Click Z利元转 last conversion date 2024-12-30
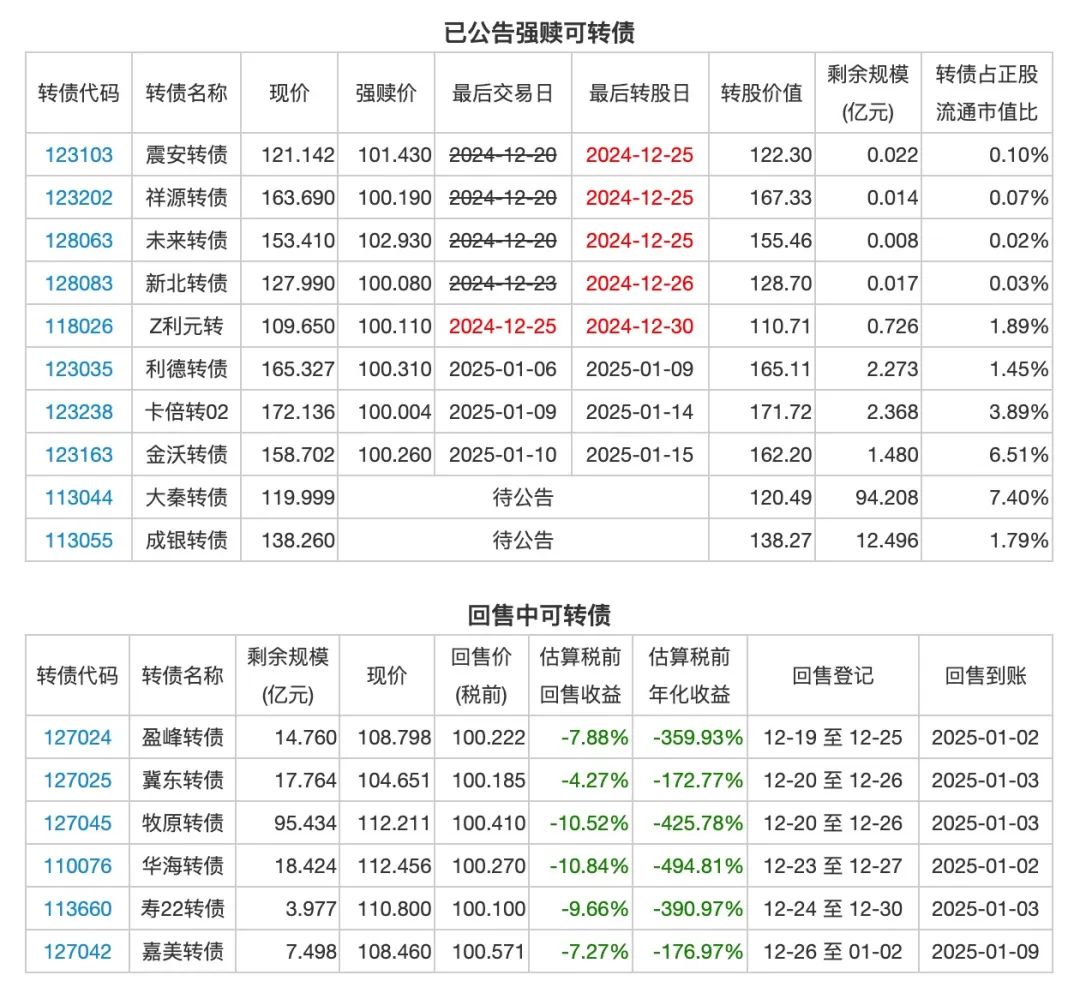The width and height of the screenshot is (1080, 999). point(640,326)
